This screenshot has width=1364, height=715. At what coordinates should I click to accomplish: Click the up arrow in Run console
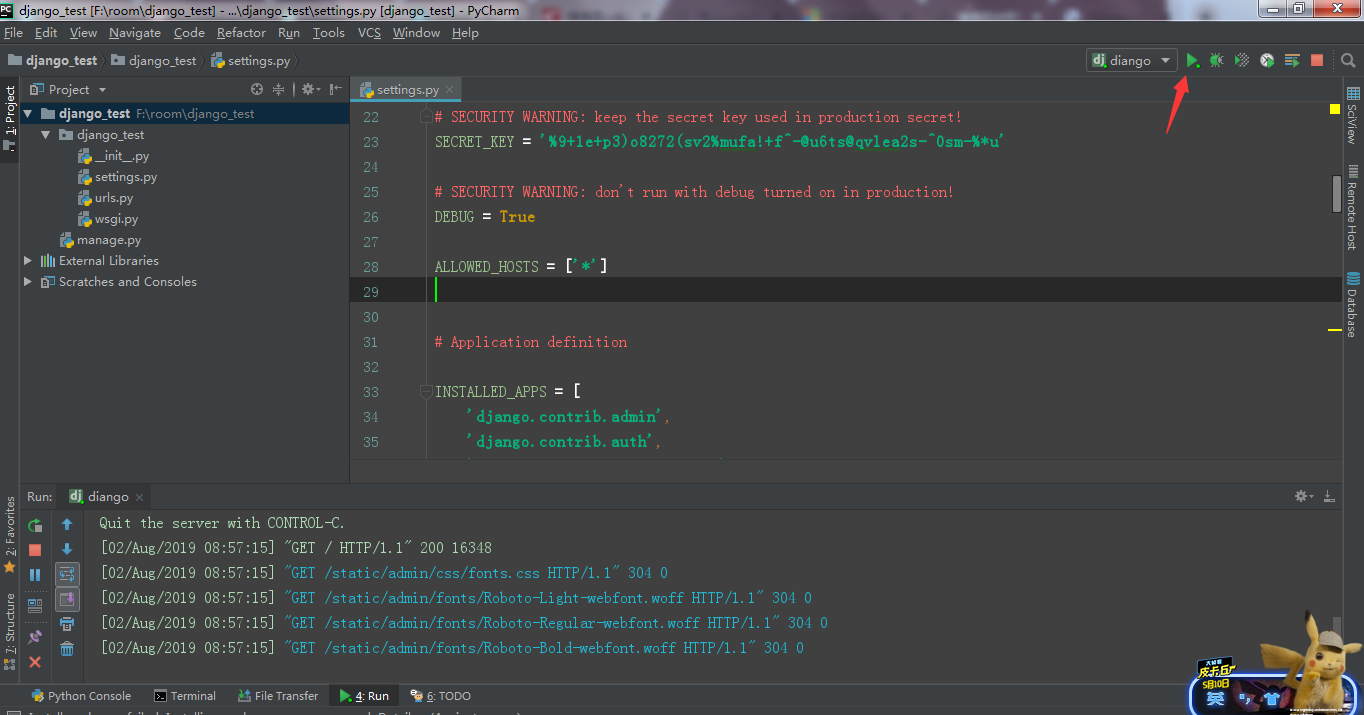(67, 524)
